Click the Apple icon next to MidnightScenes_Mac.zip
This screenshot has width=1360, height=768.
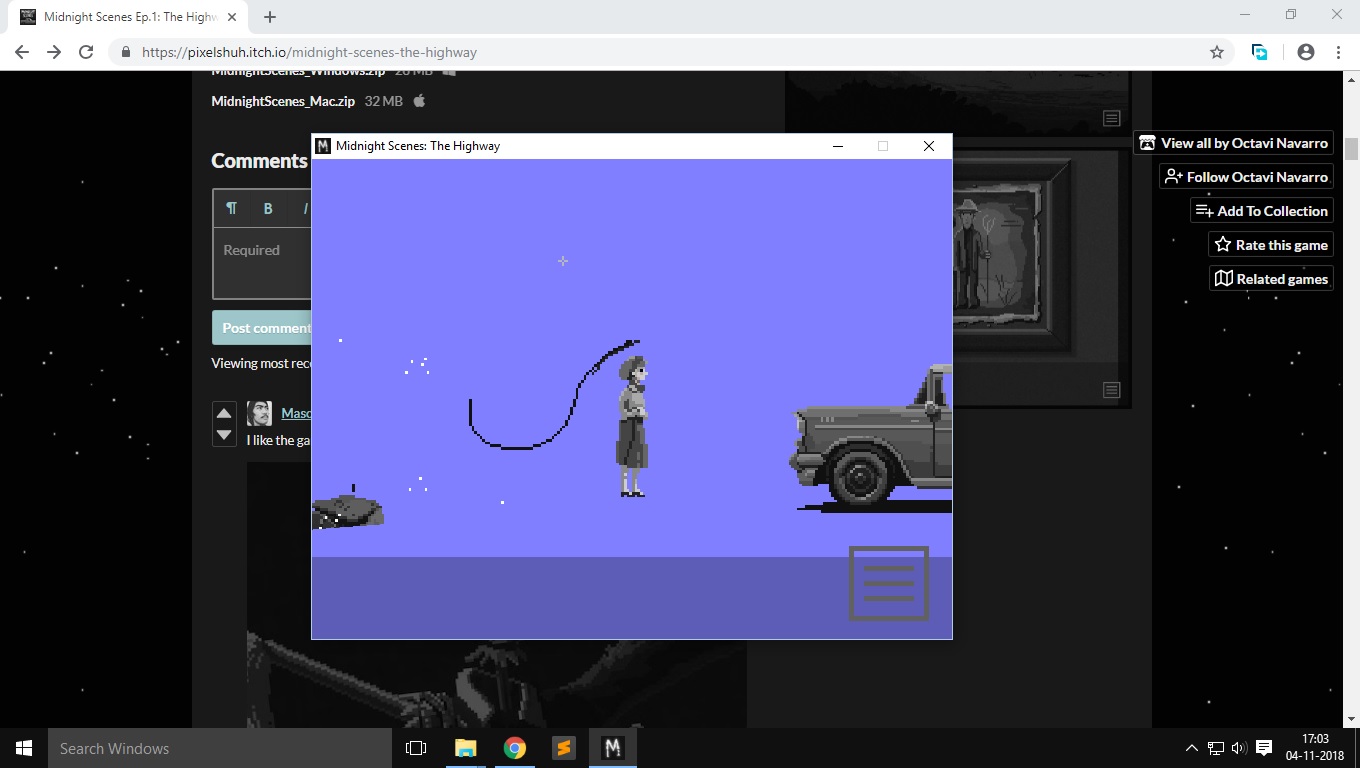click(420, 101)
